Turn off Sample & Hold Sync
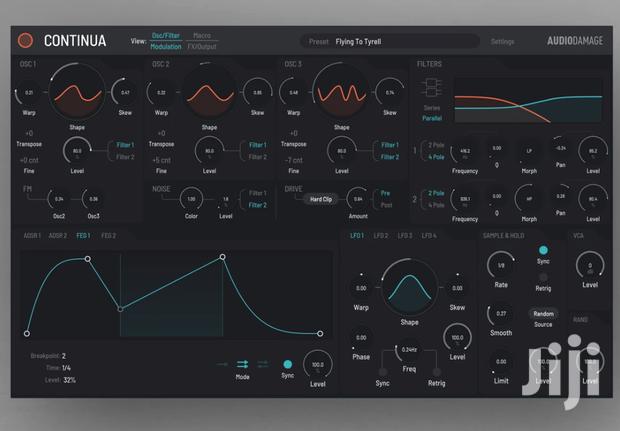620x431 pixels. point(543,250)
